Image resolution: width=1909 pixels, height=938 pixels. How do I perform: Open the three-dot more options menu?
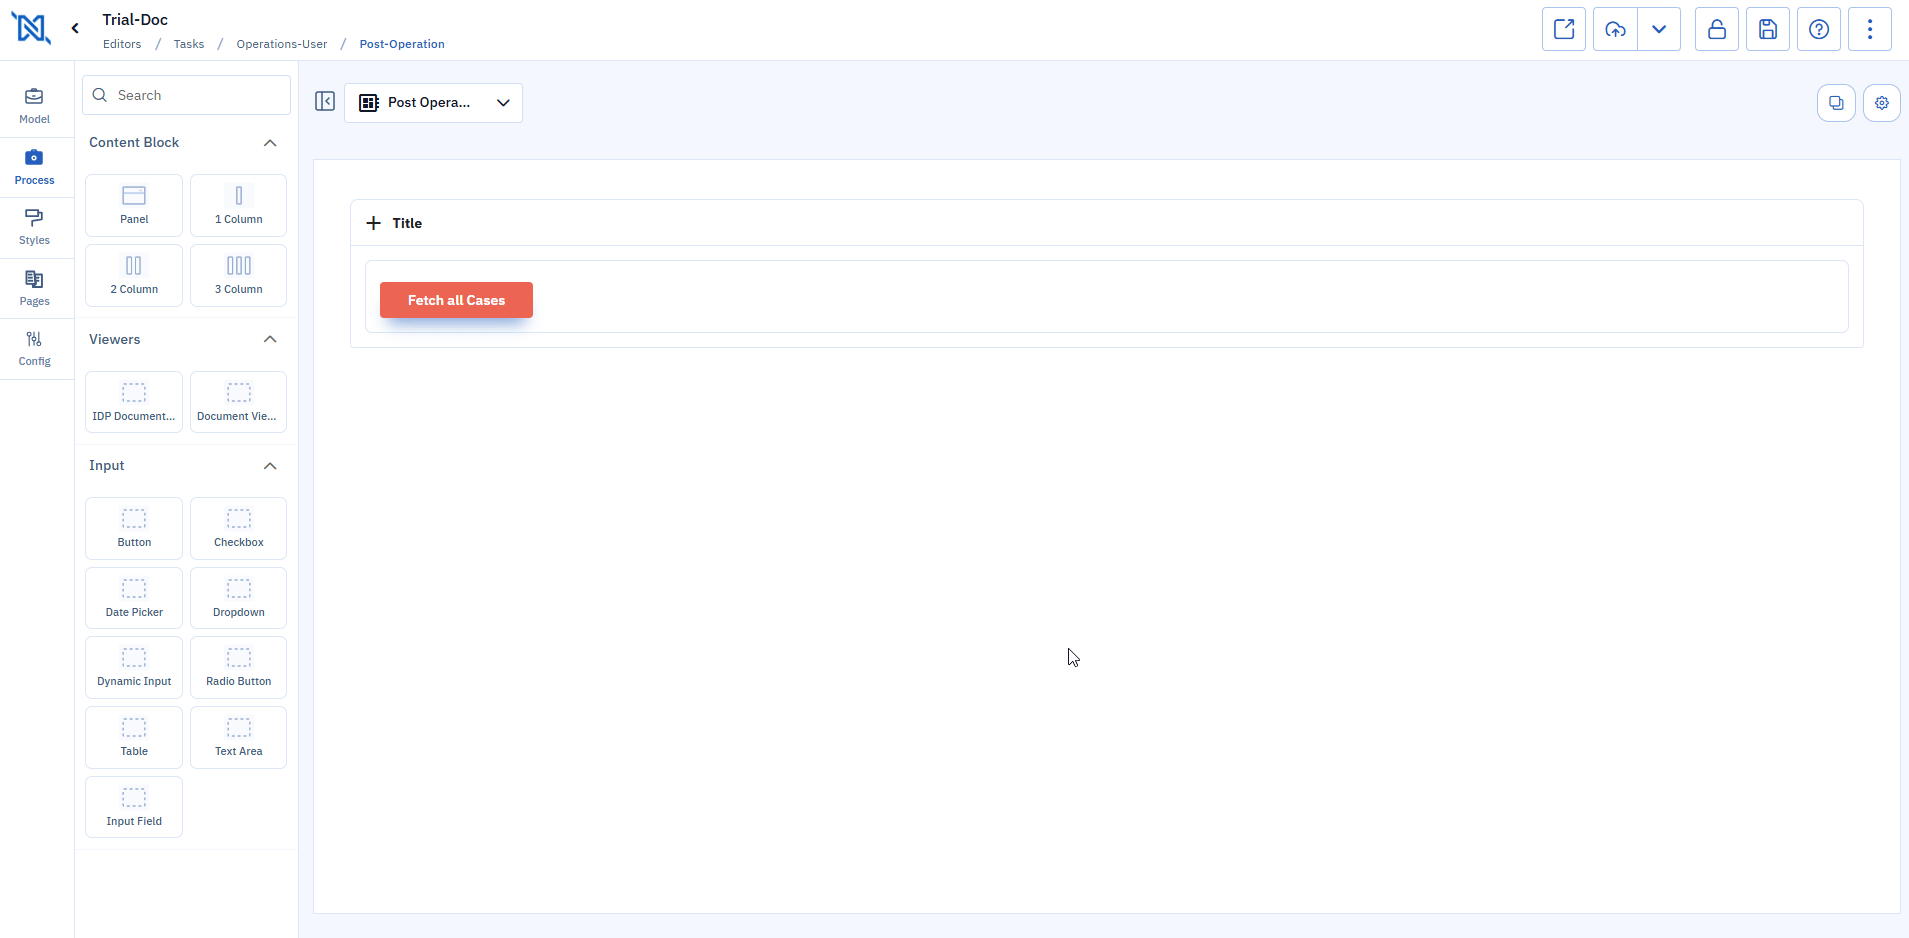(1870, 29)
